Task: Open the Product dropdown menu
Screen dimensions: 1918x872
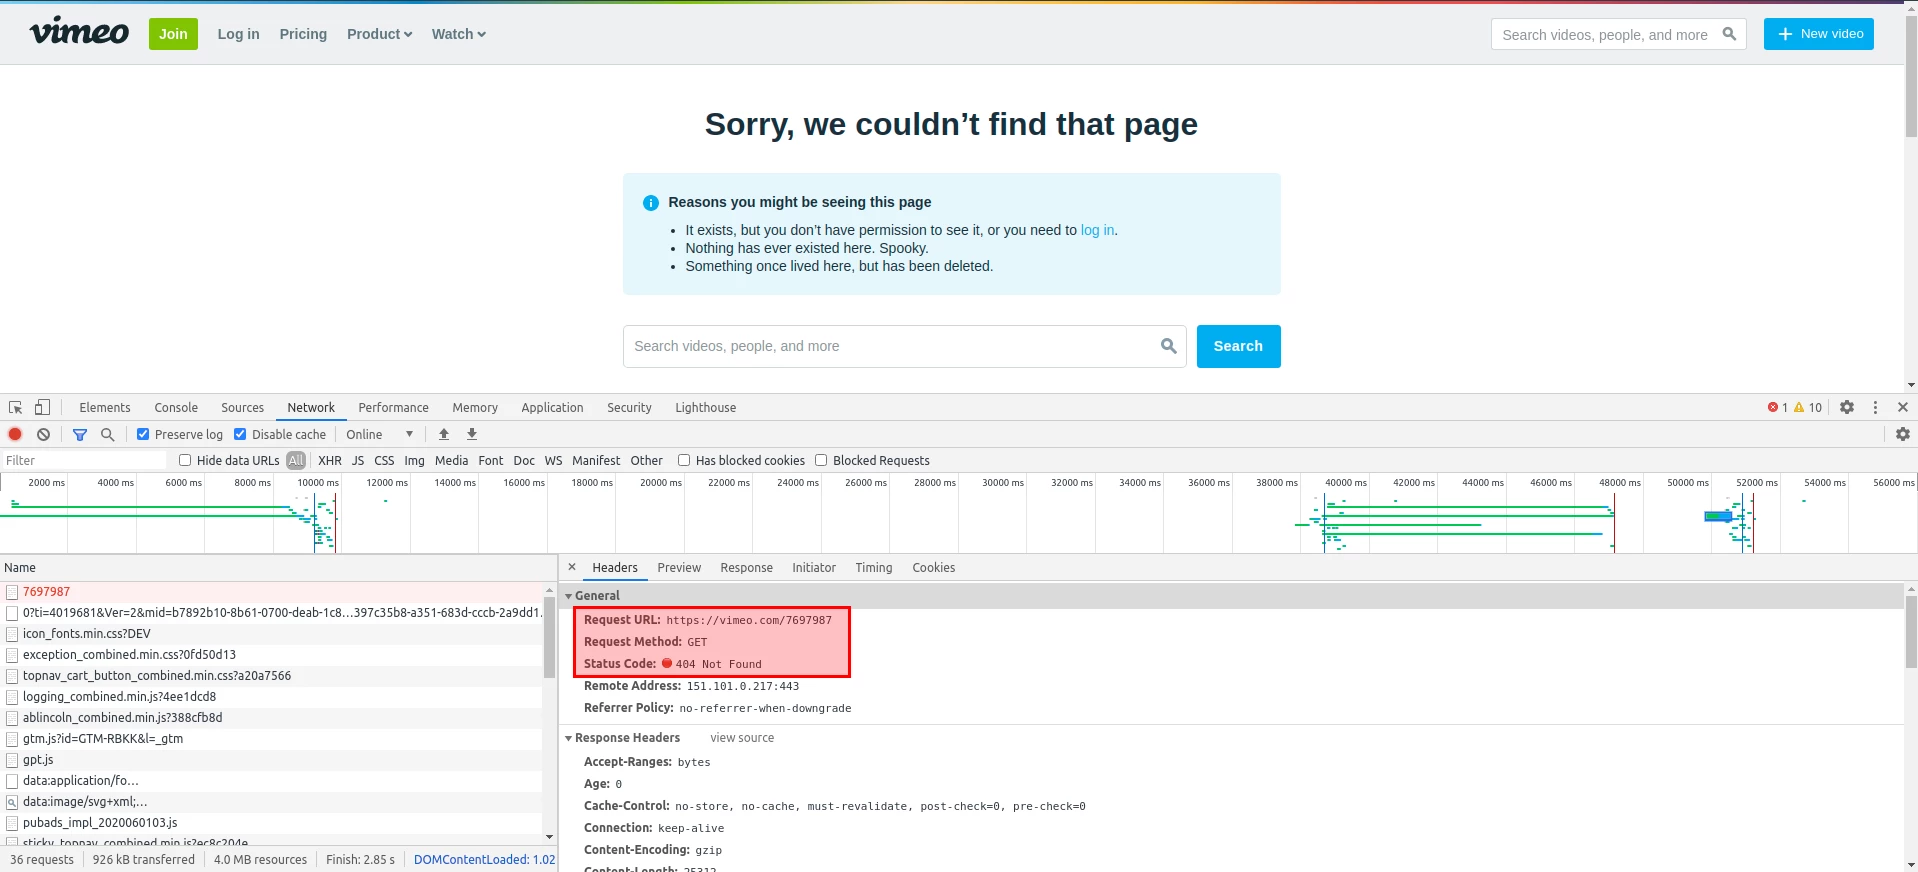Action: point(379,34)
